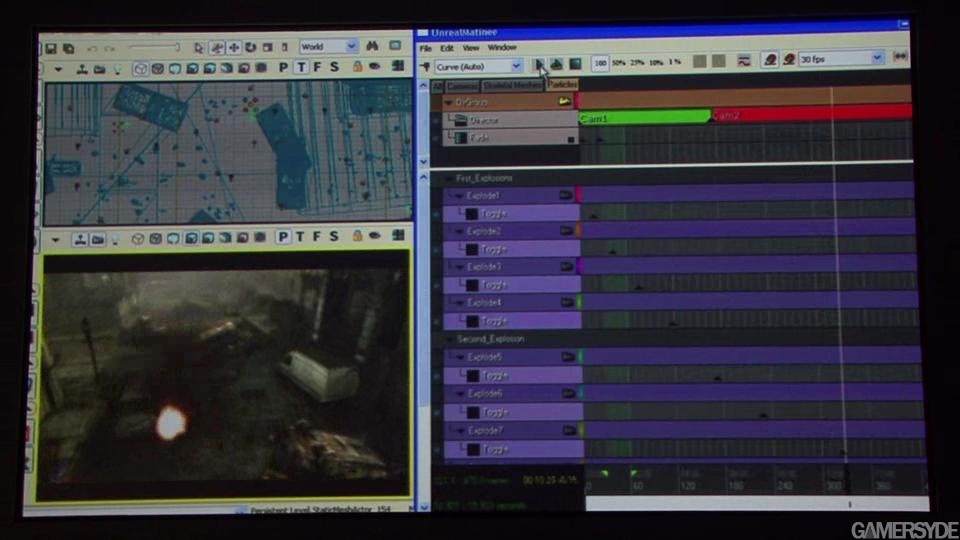960x540 pixels.
Task: Click the grid layout icon at the top viewport toolbar's end
Action: (399, 66)
